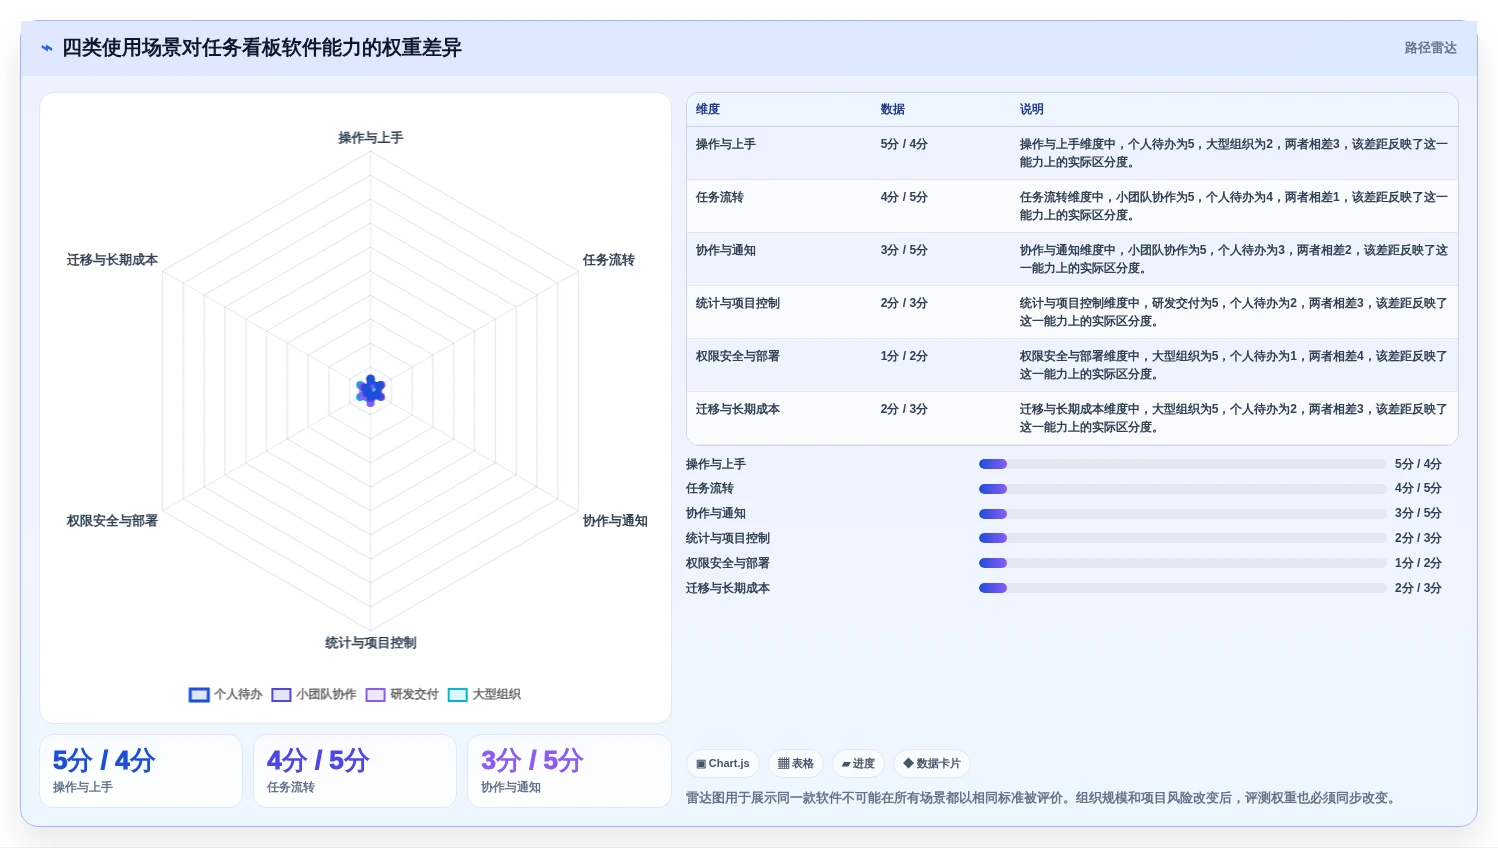
Task: Click the 表格 tag chip
Action: pyautogui.click(x=796, y=763)
